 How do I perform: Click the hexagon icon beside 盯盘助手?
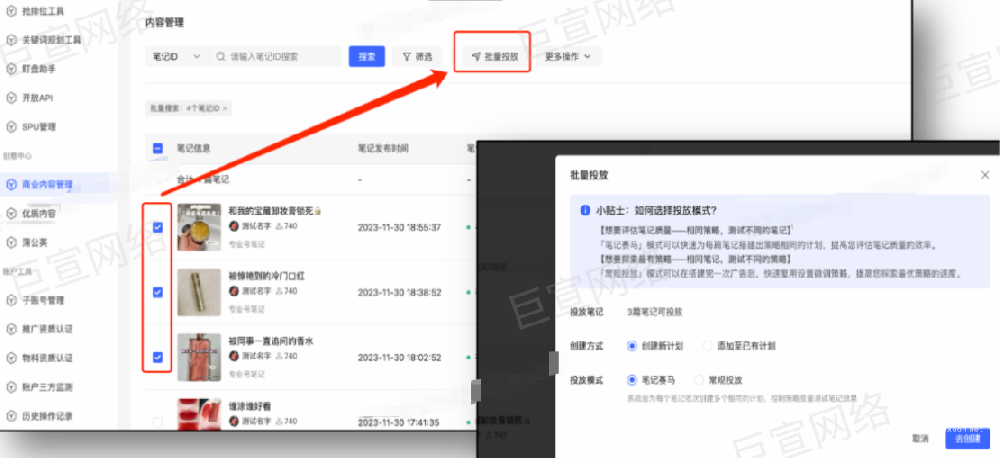coord(11,69)
